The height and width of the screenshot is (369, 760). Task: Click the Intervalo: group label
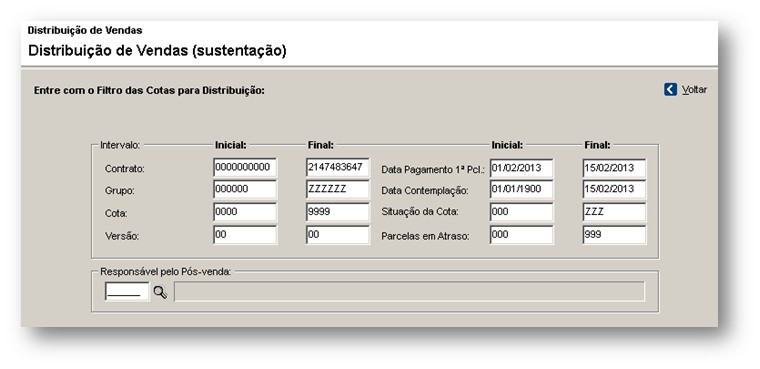(120, 144)
